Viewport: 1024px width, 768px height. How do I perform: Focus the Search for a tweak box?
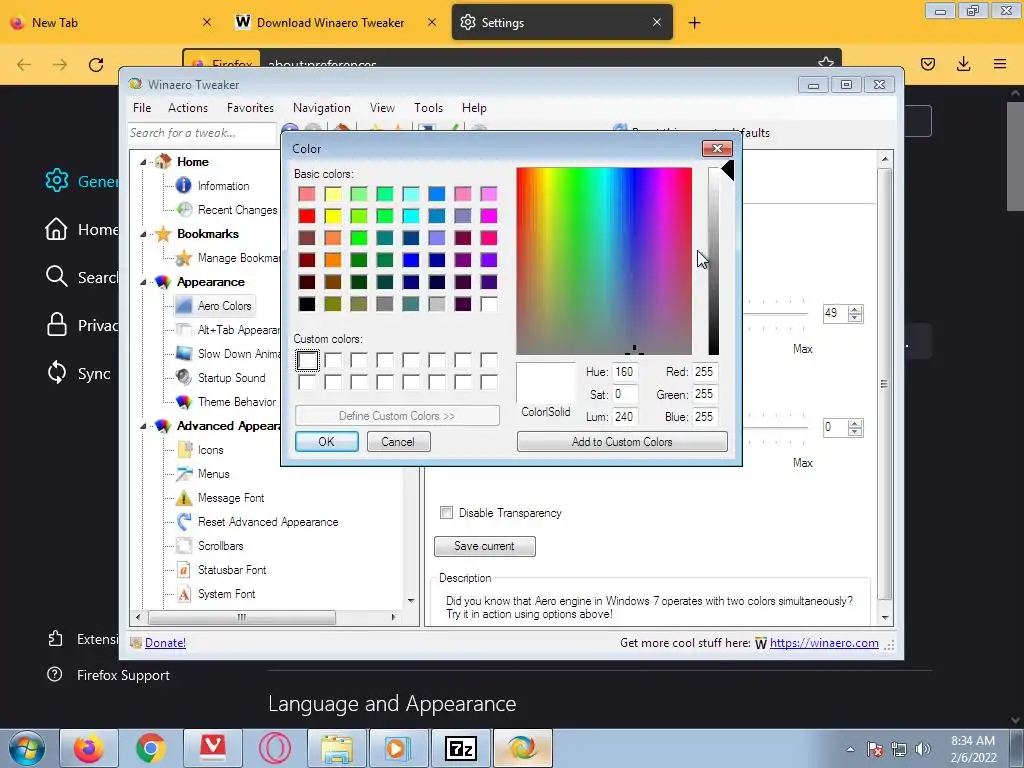pos(202,133)
